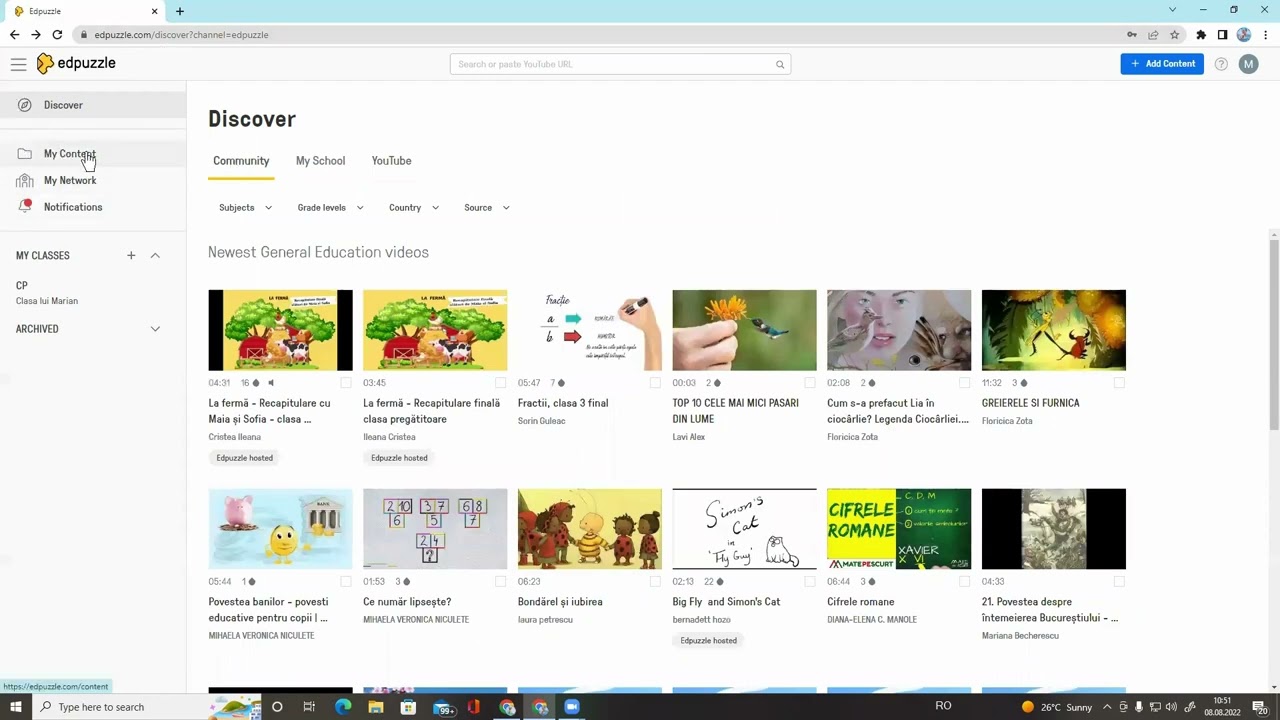Open File Explorer from taskbar
The width and height of the screenshot is (1280, 720).
376,707
